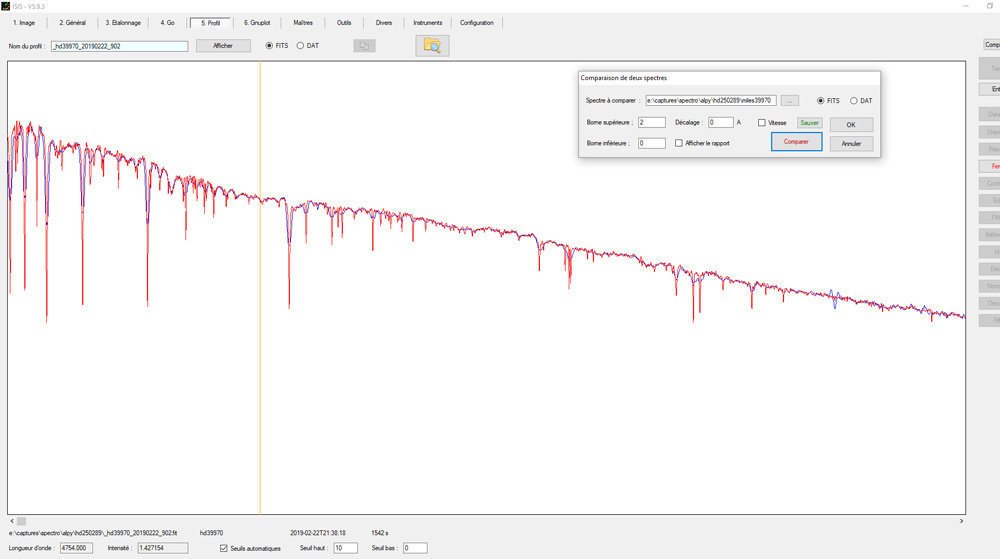The image size is (1000, 559).
Task: Click Annuler in the comparison dialog
Action: coord(851,144)
